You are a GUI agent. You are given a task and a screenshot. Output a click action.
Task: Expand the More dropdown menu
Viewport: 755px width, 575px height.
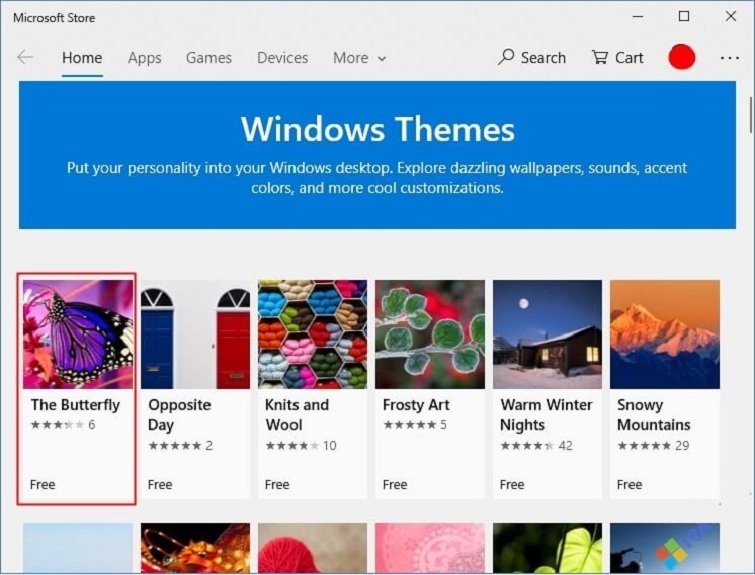359,58
